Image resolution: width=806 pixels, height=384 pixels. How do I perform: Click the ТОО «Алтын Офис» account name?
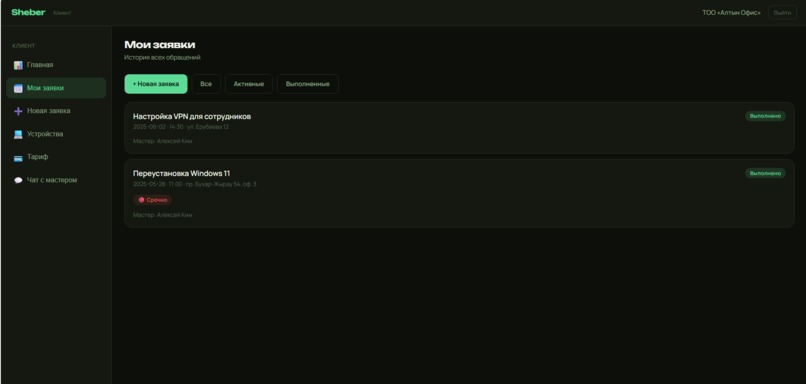coord(731,13)
